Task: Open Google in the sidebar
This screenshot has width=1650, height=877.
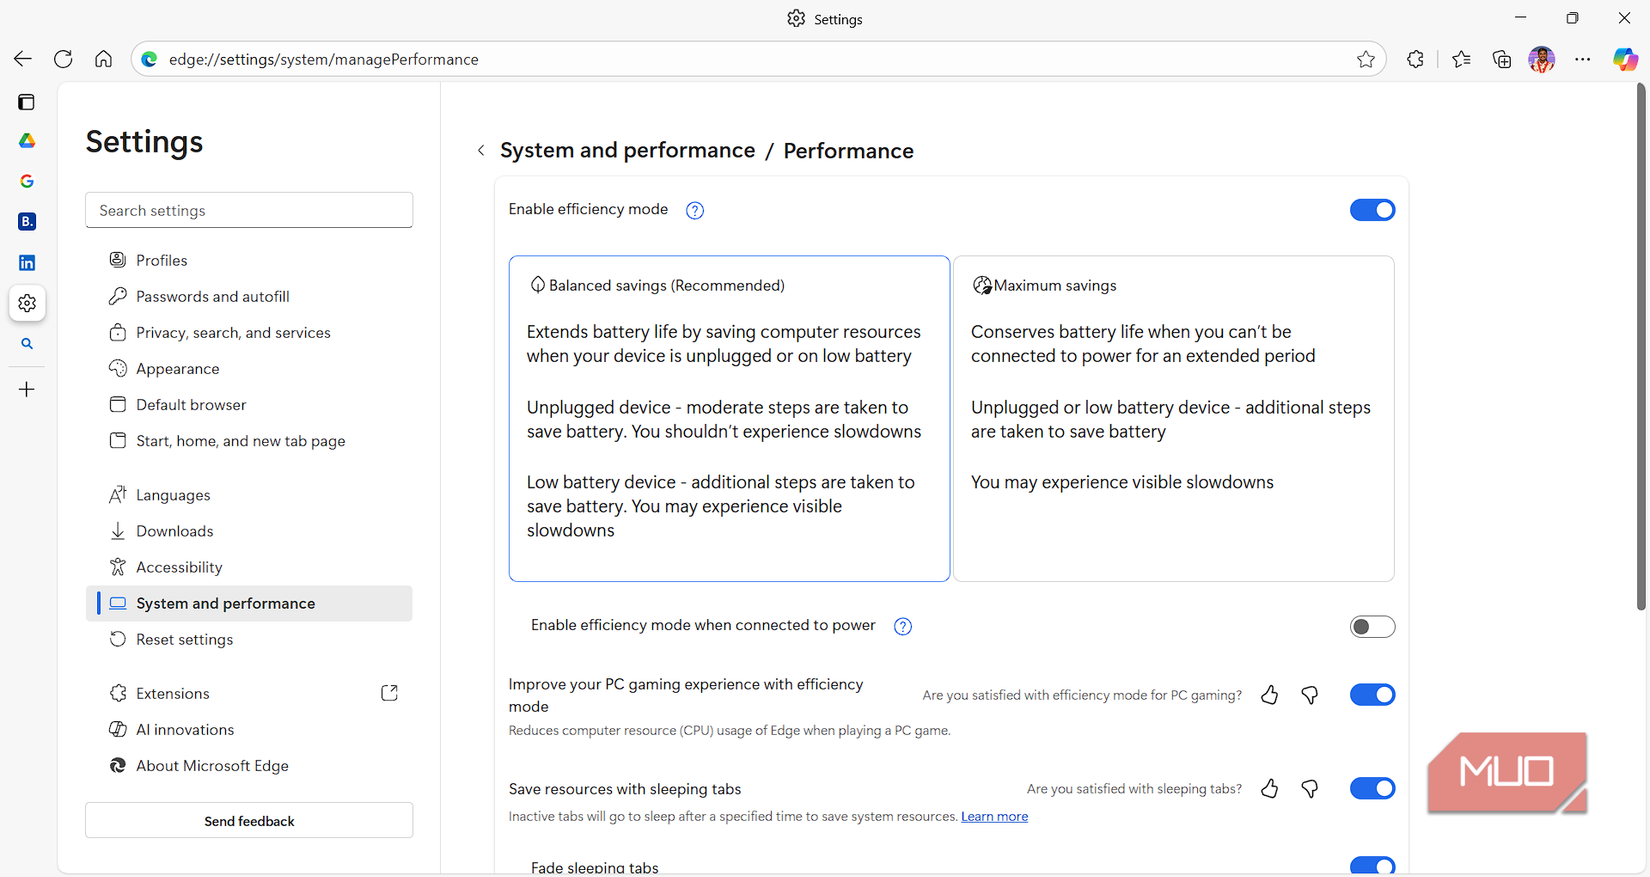Action: coord(27,181)
